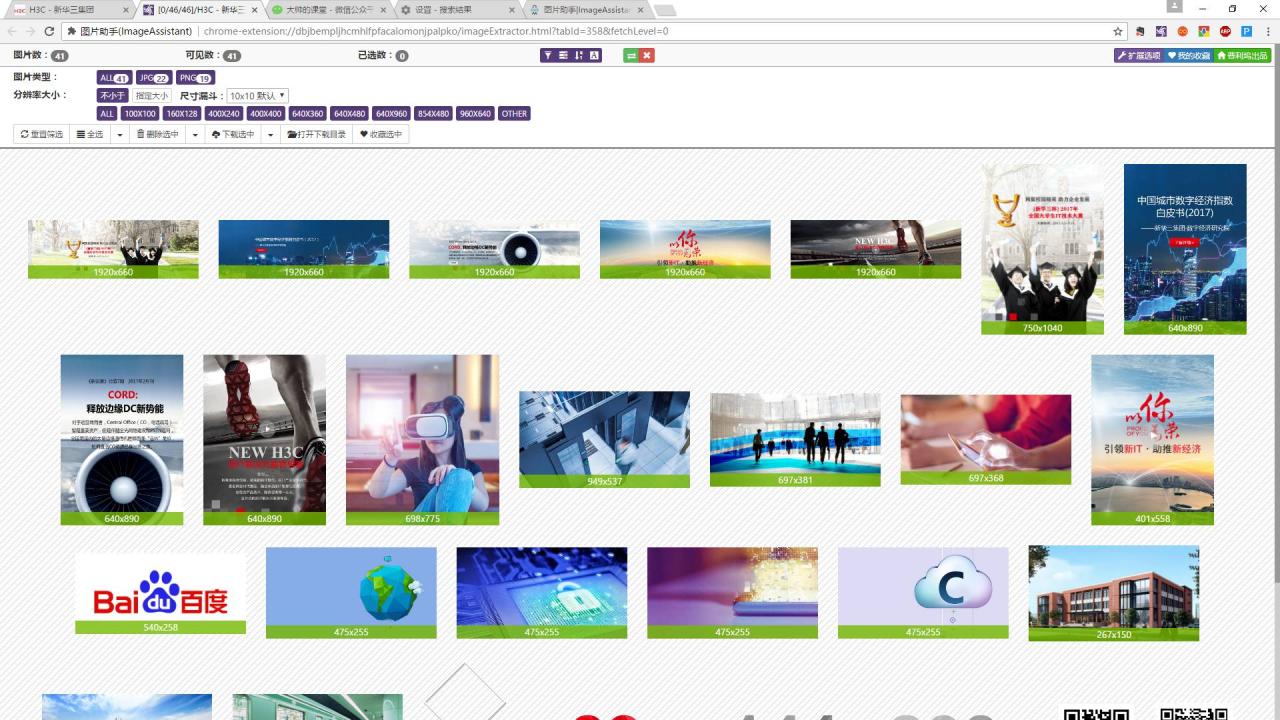Click the red X icon in toolbar
This screenshot has height=720, width=1280.
tap(647, 55)
